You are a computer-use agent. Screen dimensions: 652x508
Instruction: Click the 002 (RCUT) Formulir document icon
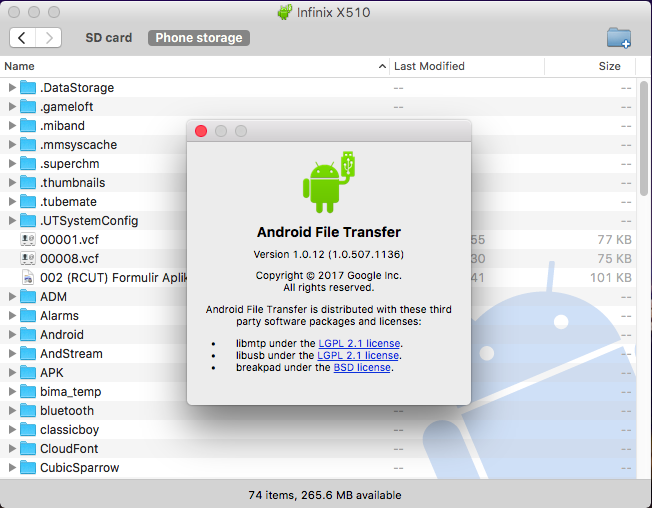[x=28, y=278]
